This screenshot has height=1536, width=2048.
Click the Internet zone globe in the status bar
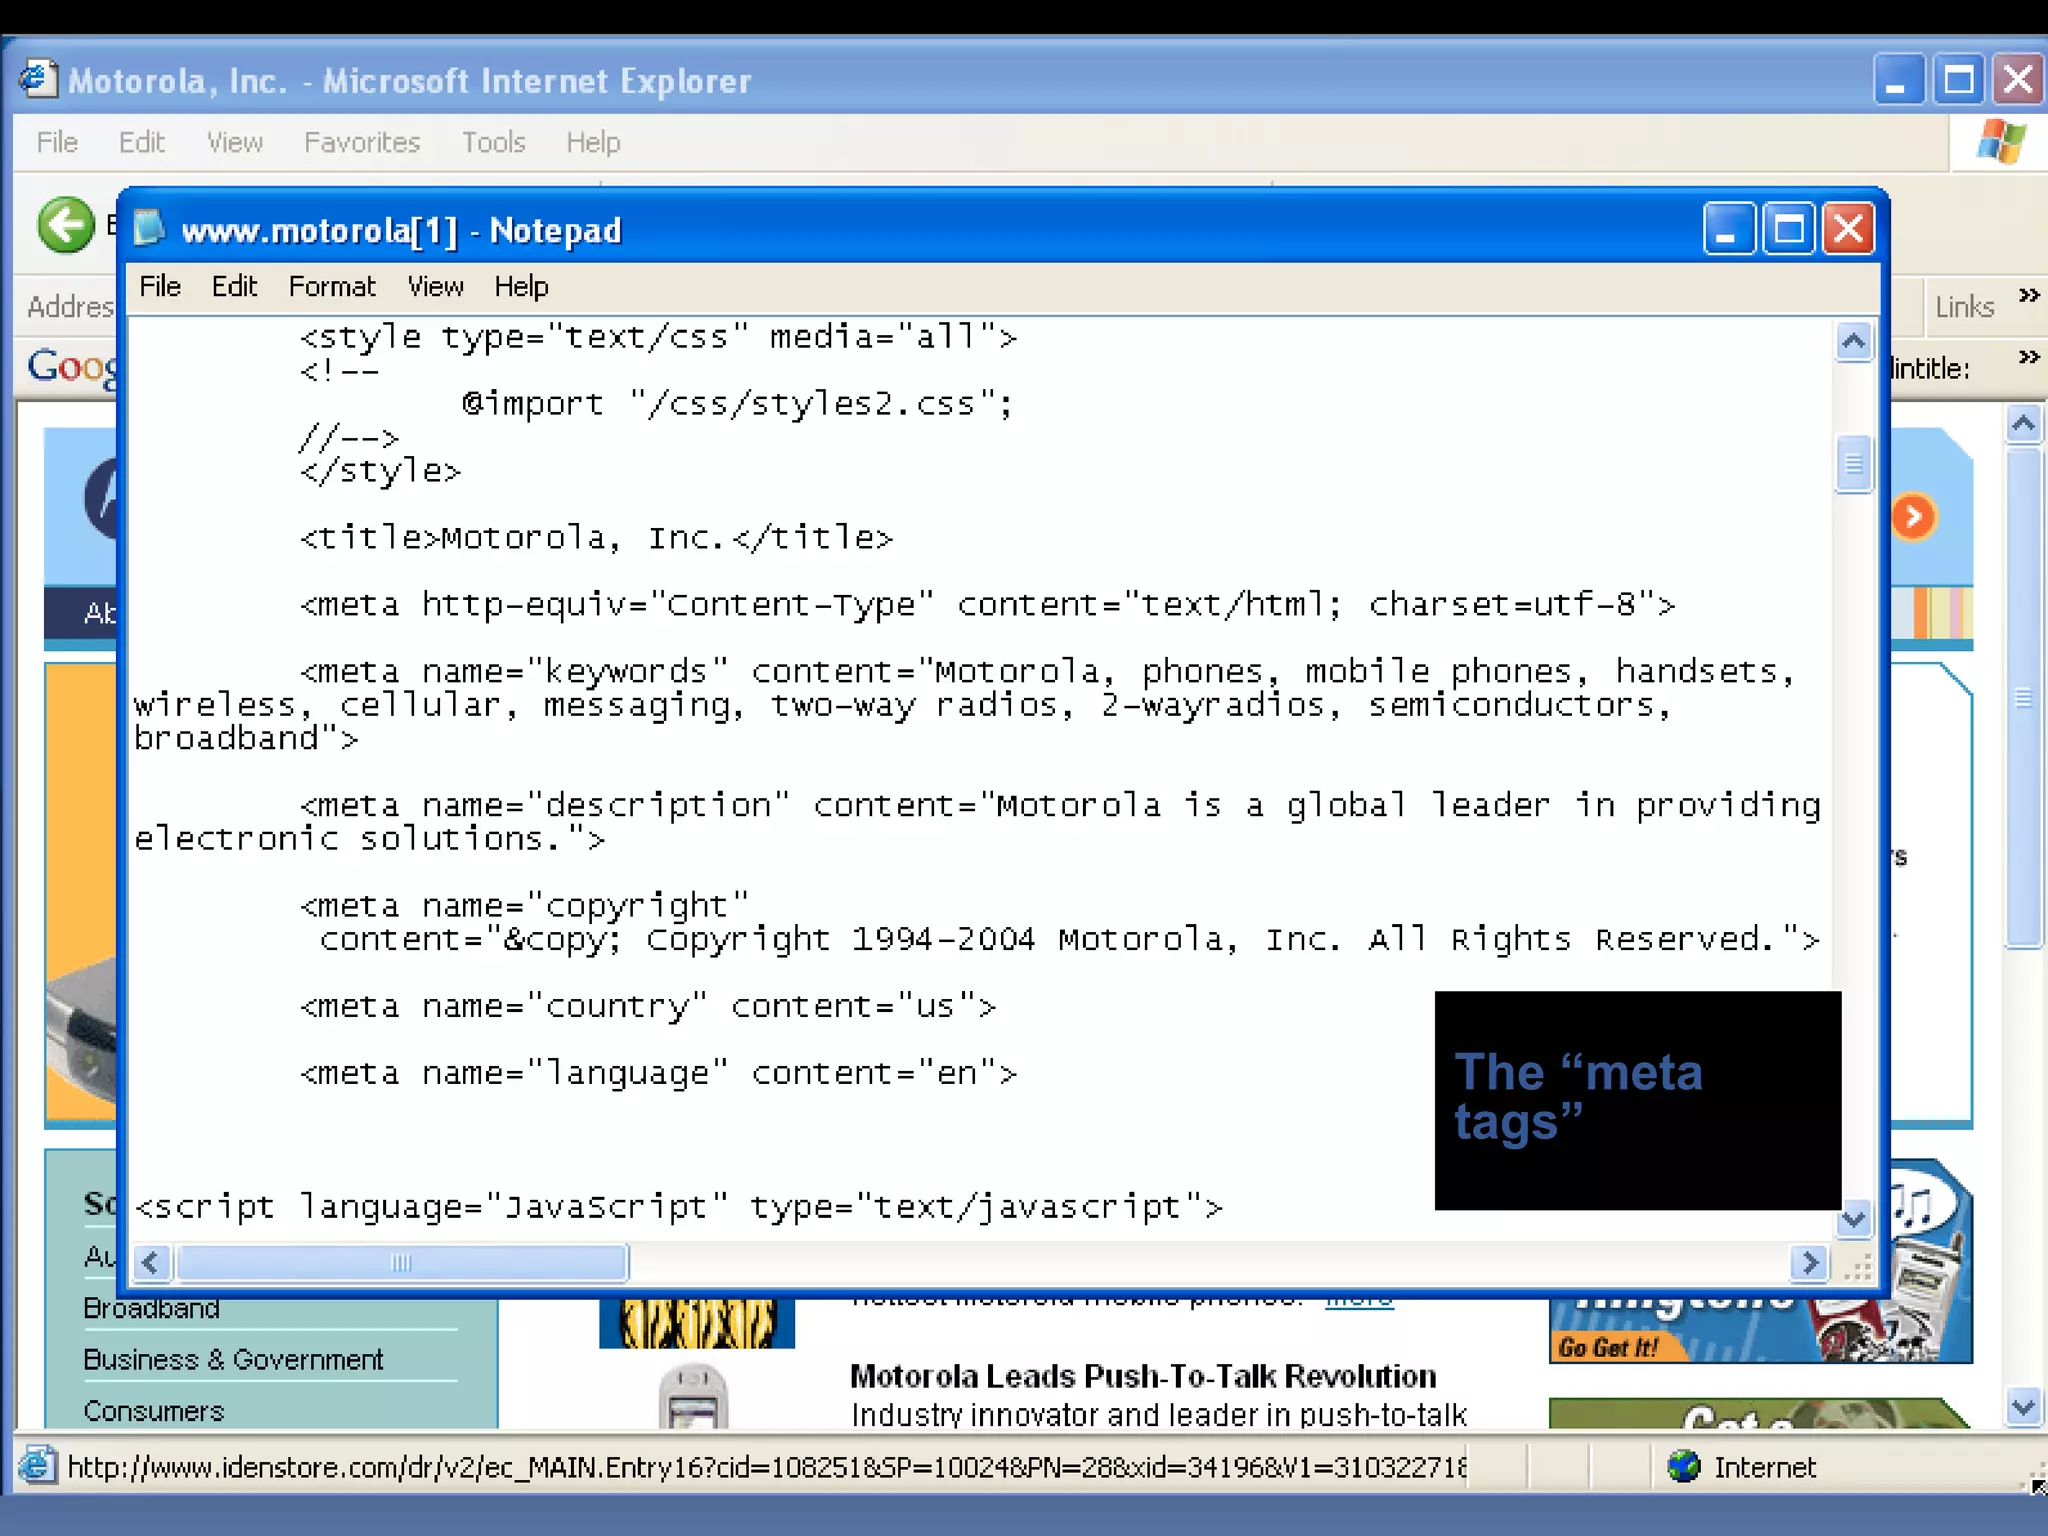(x=1684, y=1467)
